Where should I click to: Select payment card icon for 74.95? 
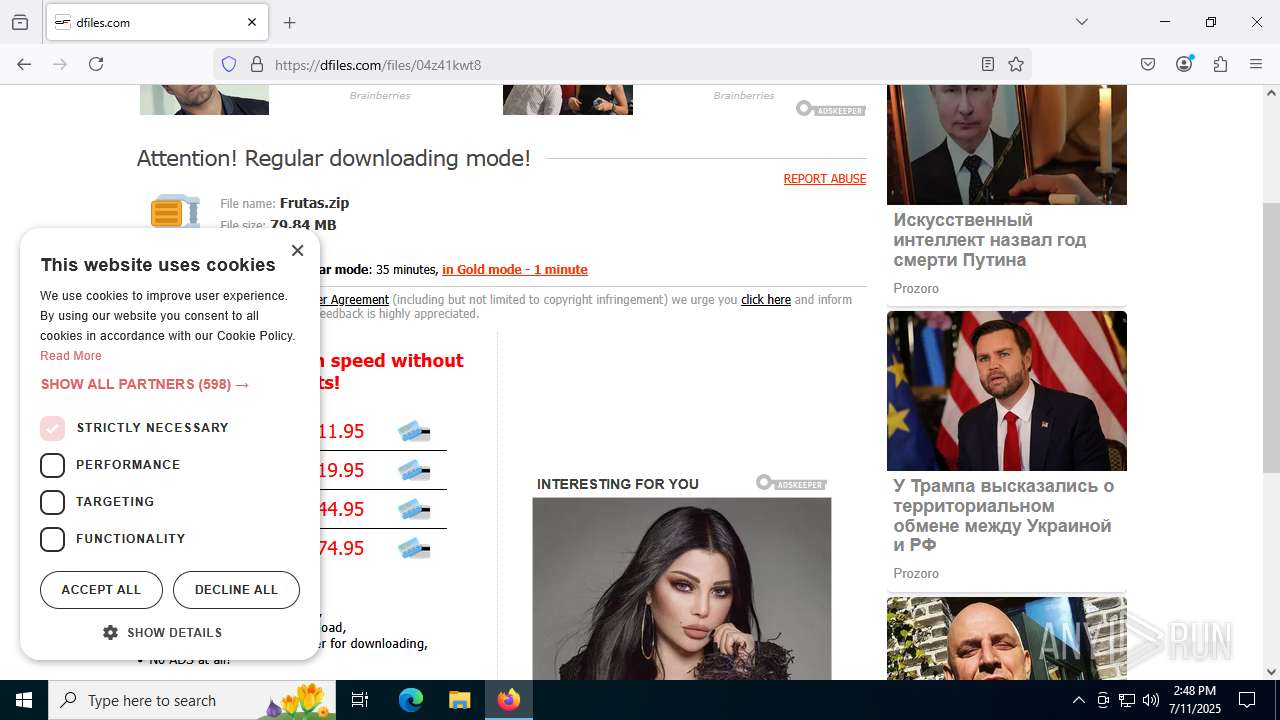(414, 549)
